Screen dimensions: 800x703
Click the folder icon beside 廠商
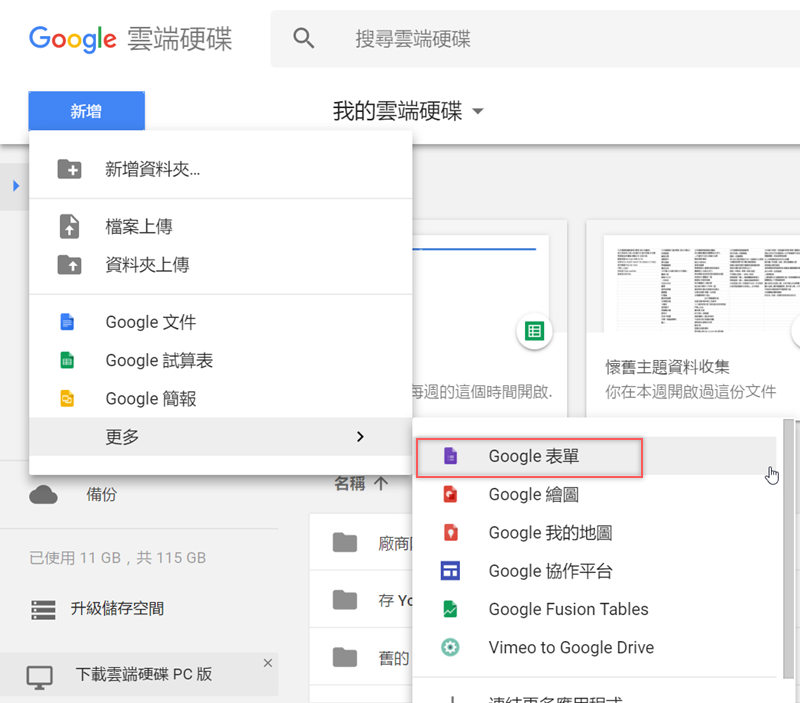[345, 542]
